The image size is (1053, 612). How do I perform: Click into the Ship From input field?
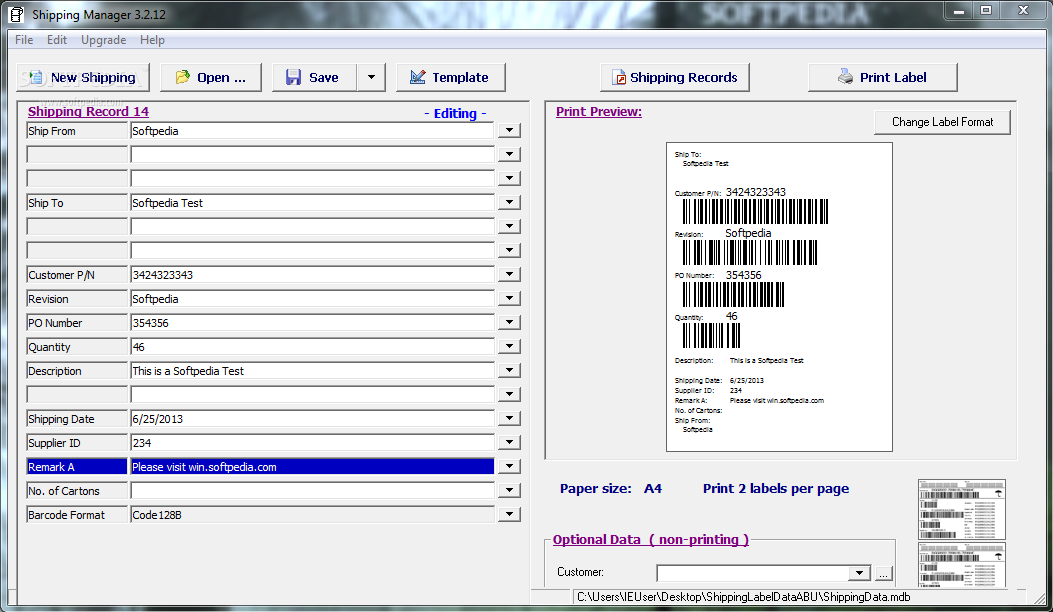(312, 130)
